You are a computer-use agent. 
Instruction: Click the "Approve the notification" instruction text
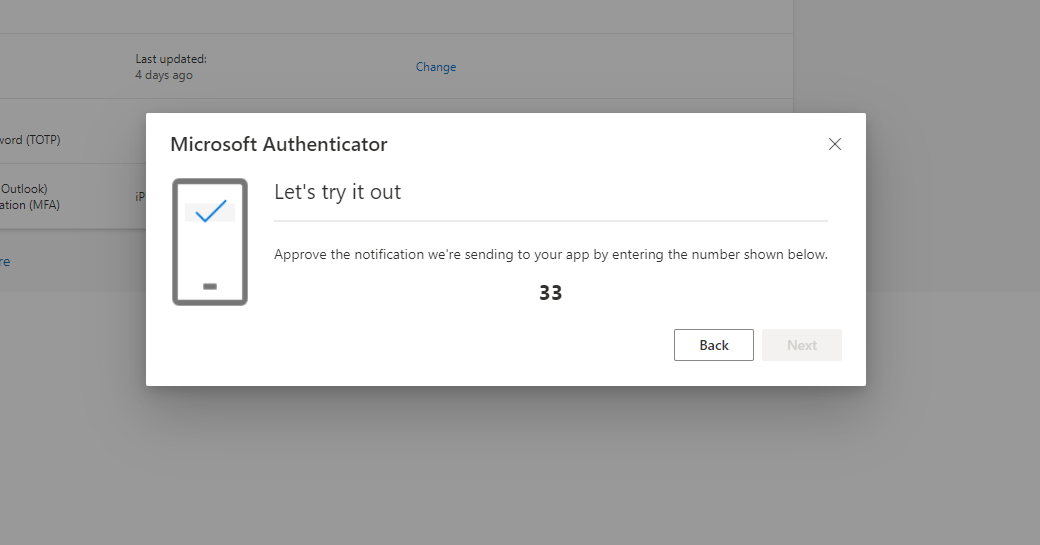[x=551, y=255]
